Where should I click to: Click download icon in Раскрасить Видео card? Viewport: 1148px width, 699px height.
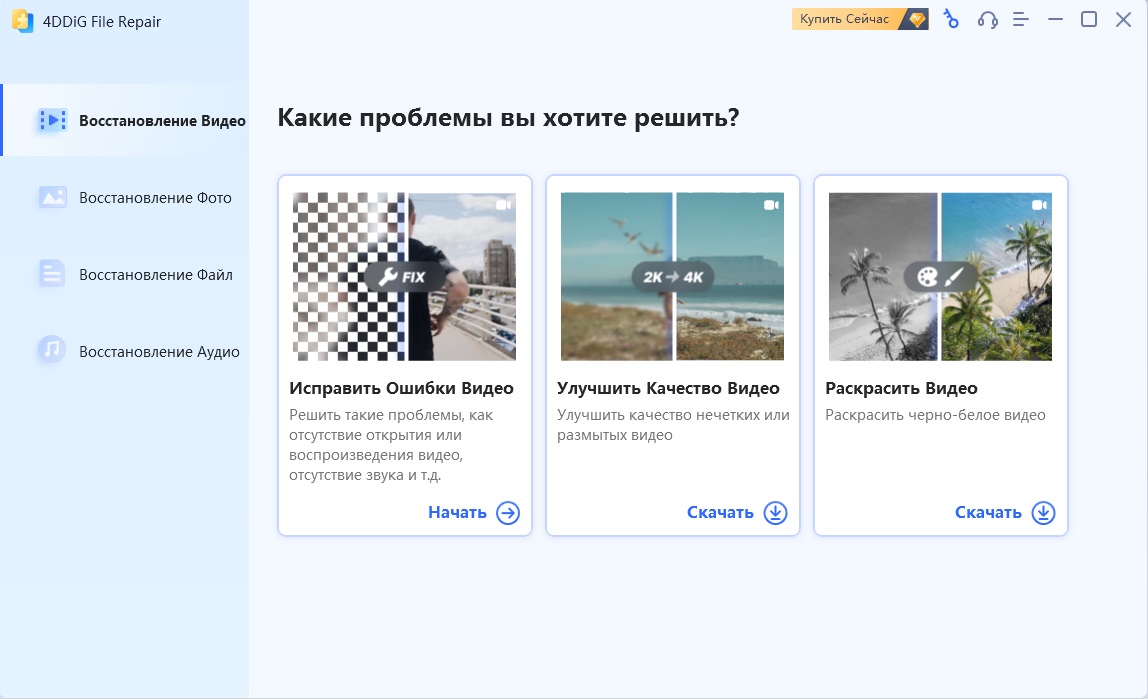click(x=1043, y=513)
